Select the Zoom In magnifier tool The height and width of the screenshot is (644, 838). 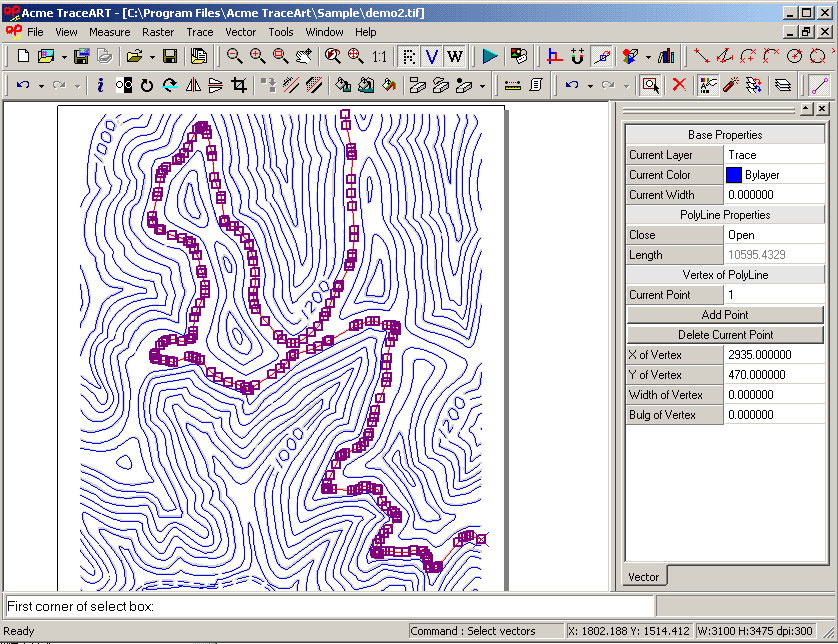[x=255, y=58]
